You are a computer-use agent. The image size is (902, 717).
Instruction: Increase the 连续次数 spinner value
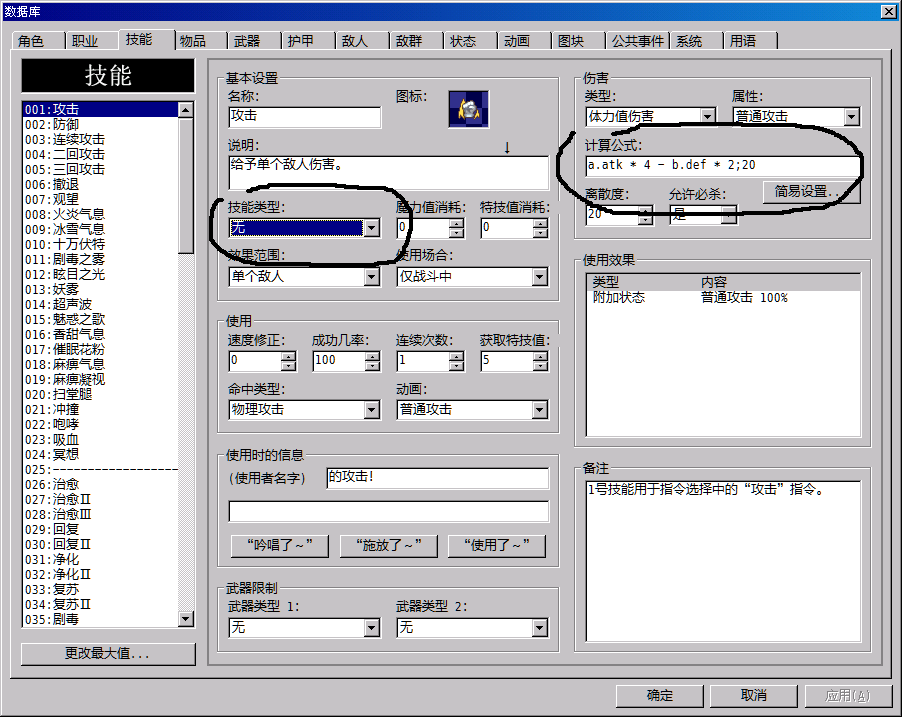(x=456, y=357)
